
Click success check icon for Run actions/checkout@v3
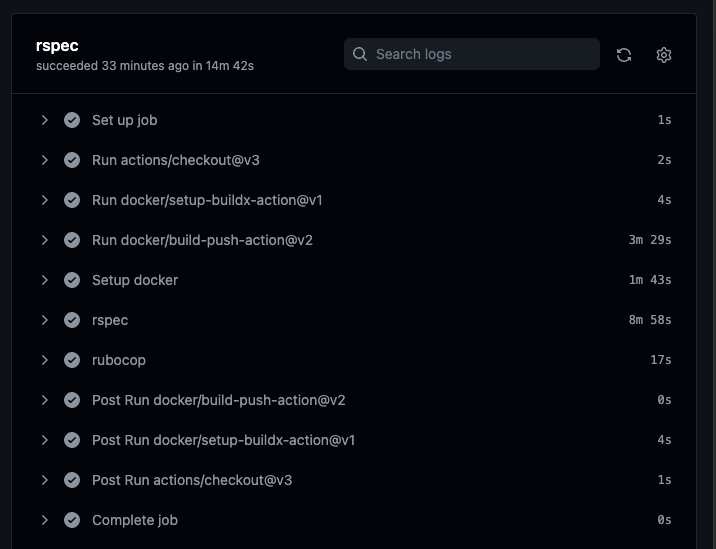tap(72, 160)
